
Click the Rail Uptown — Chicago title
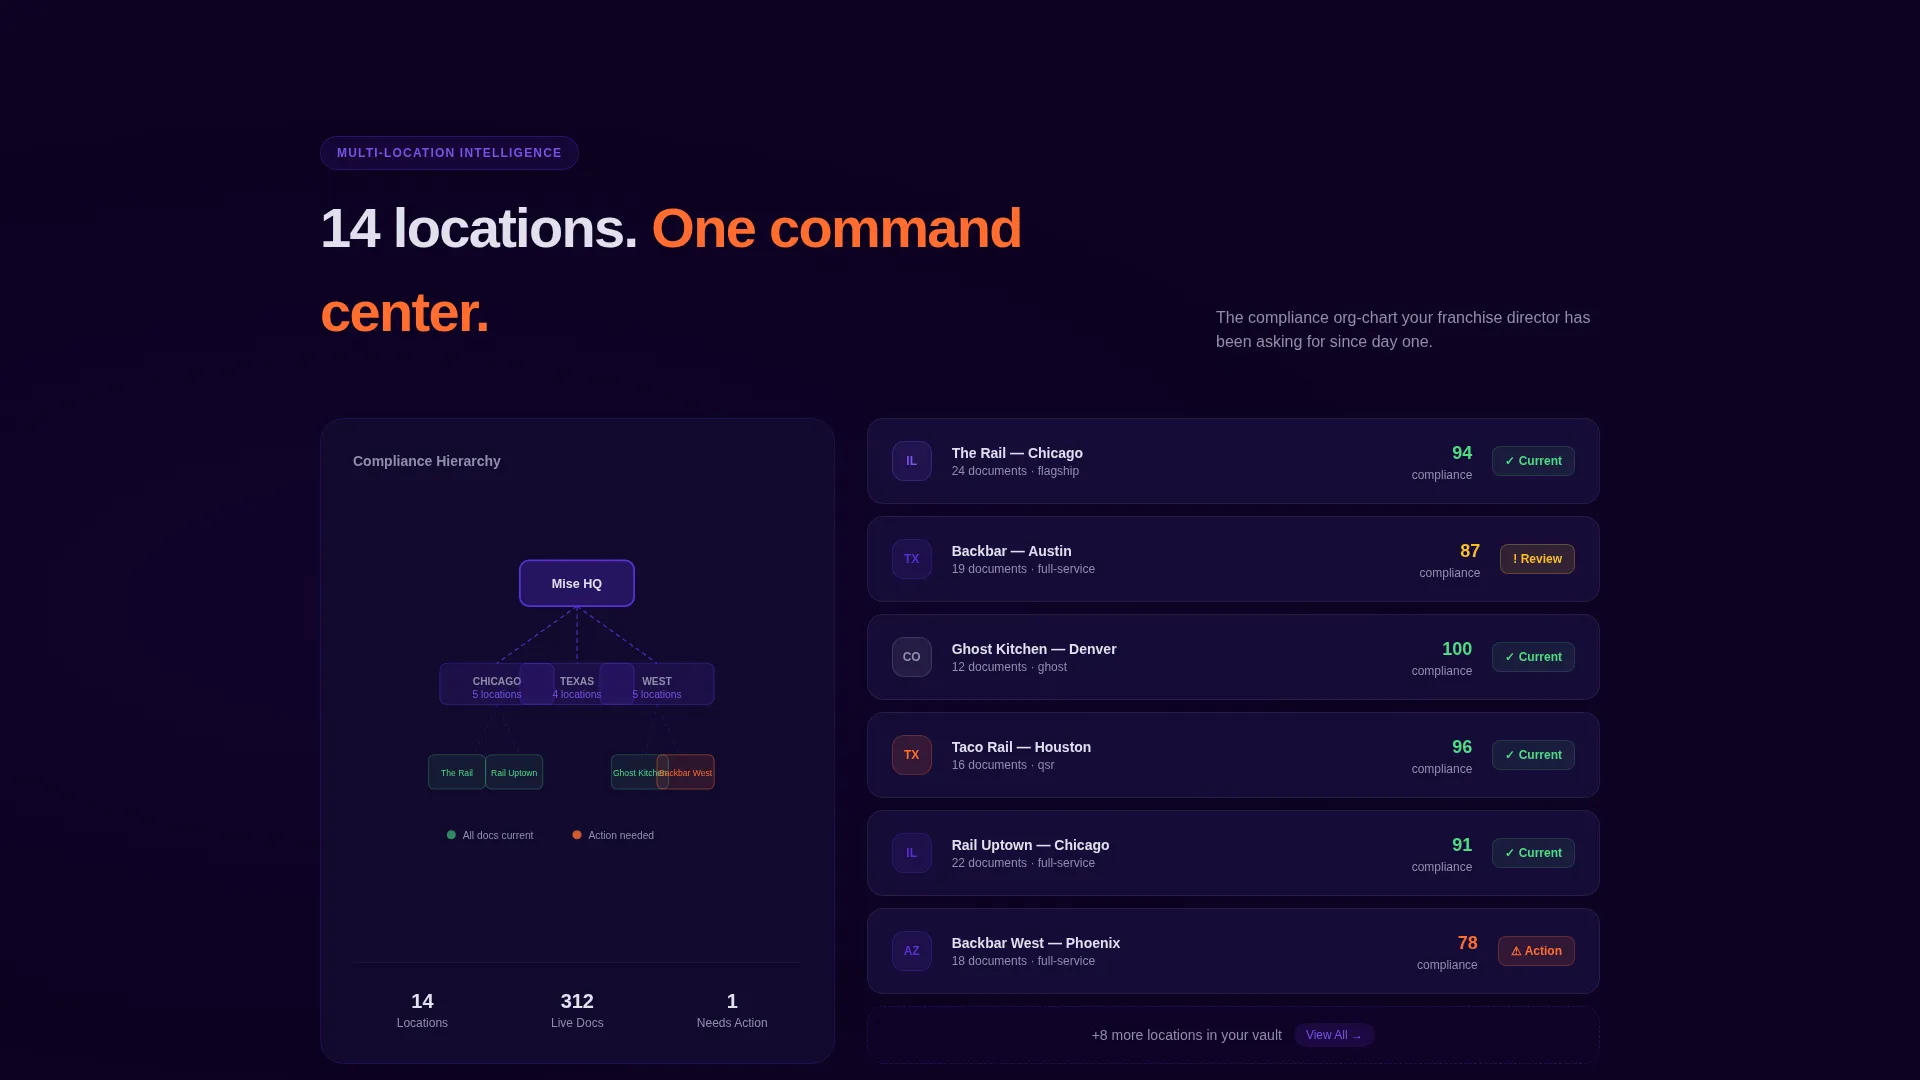click(x=1030, y=845)
